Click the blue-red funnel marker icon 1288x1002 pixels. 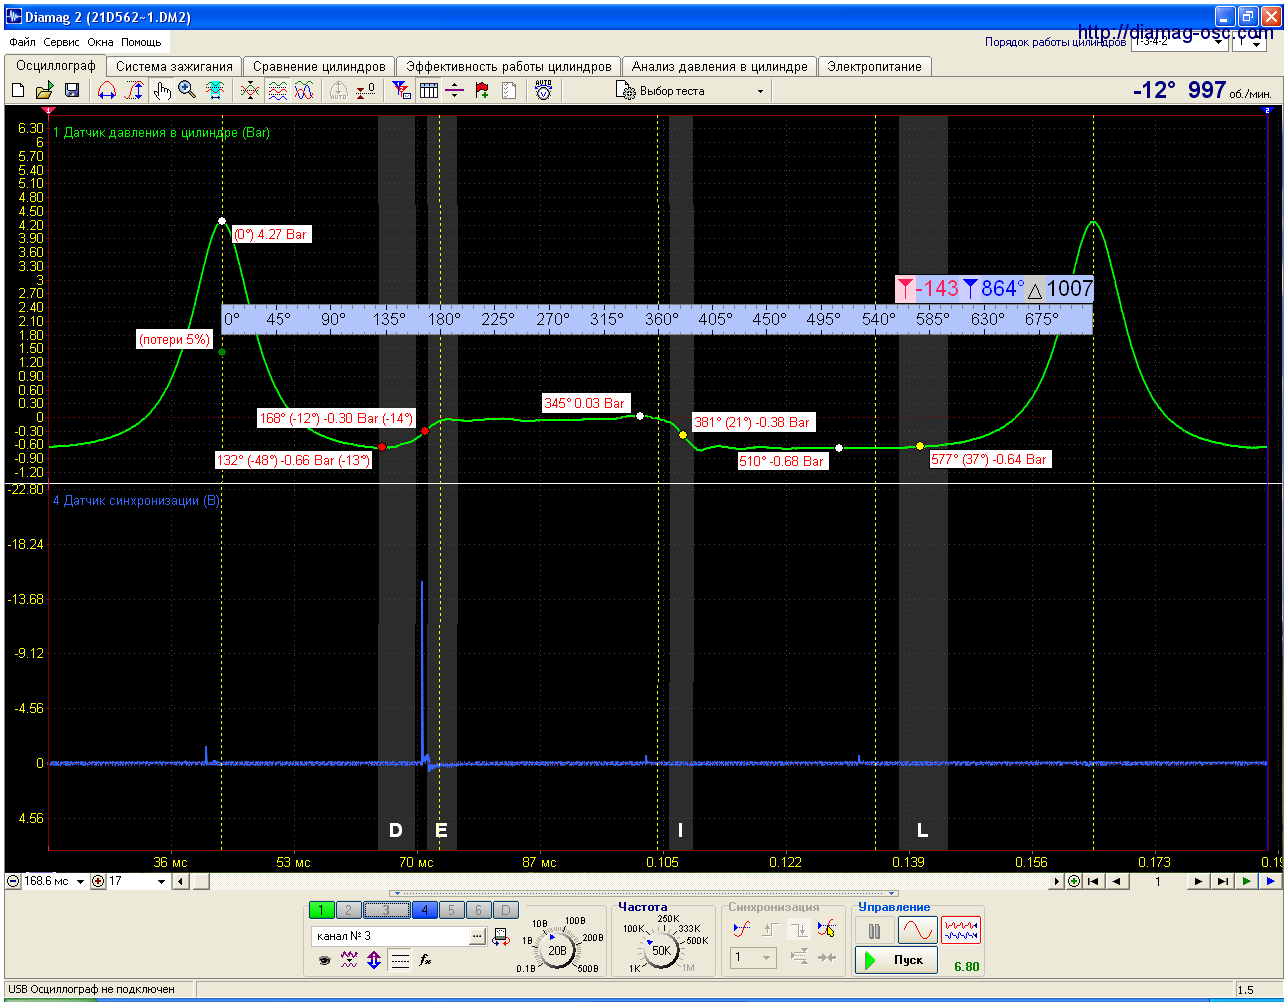tap(401, 91)
